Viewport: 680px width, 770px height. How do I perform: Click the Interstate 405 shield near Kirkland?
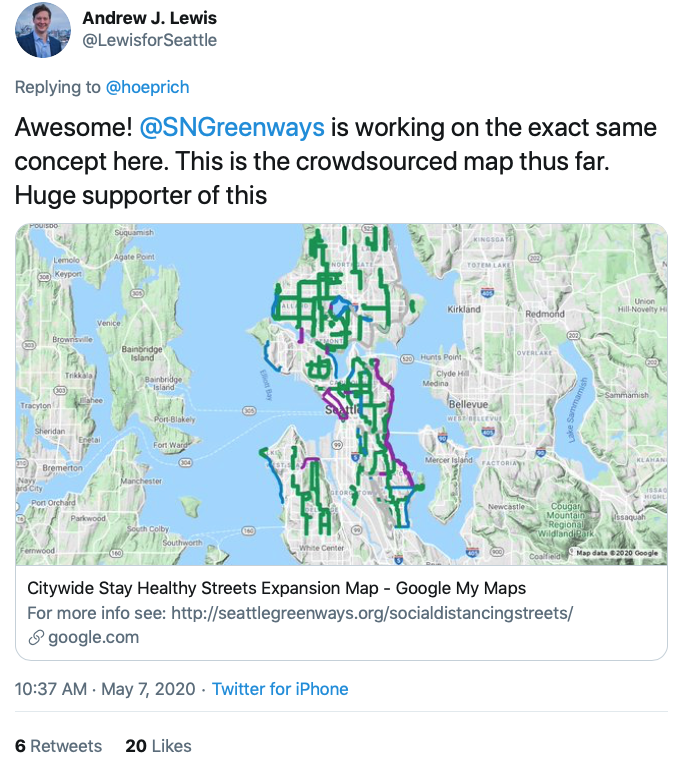click(487, 292)
